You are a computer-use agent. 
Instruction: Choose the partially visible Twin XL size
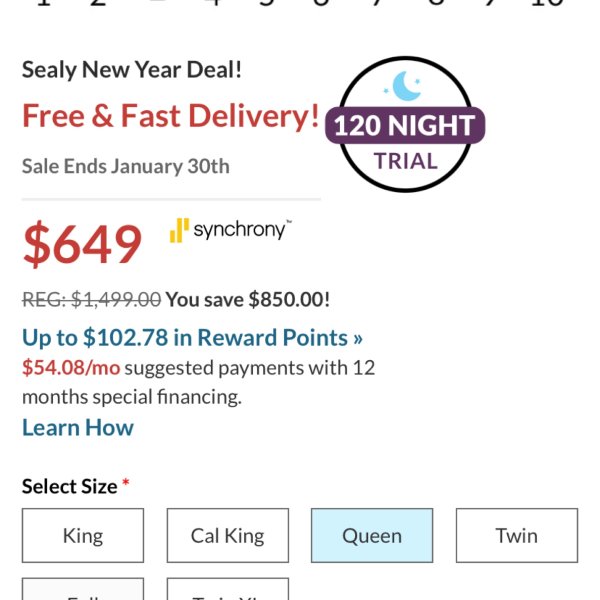pyautogui.click(x=228, y=589)
